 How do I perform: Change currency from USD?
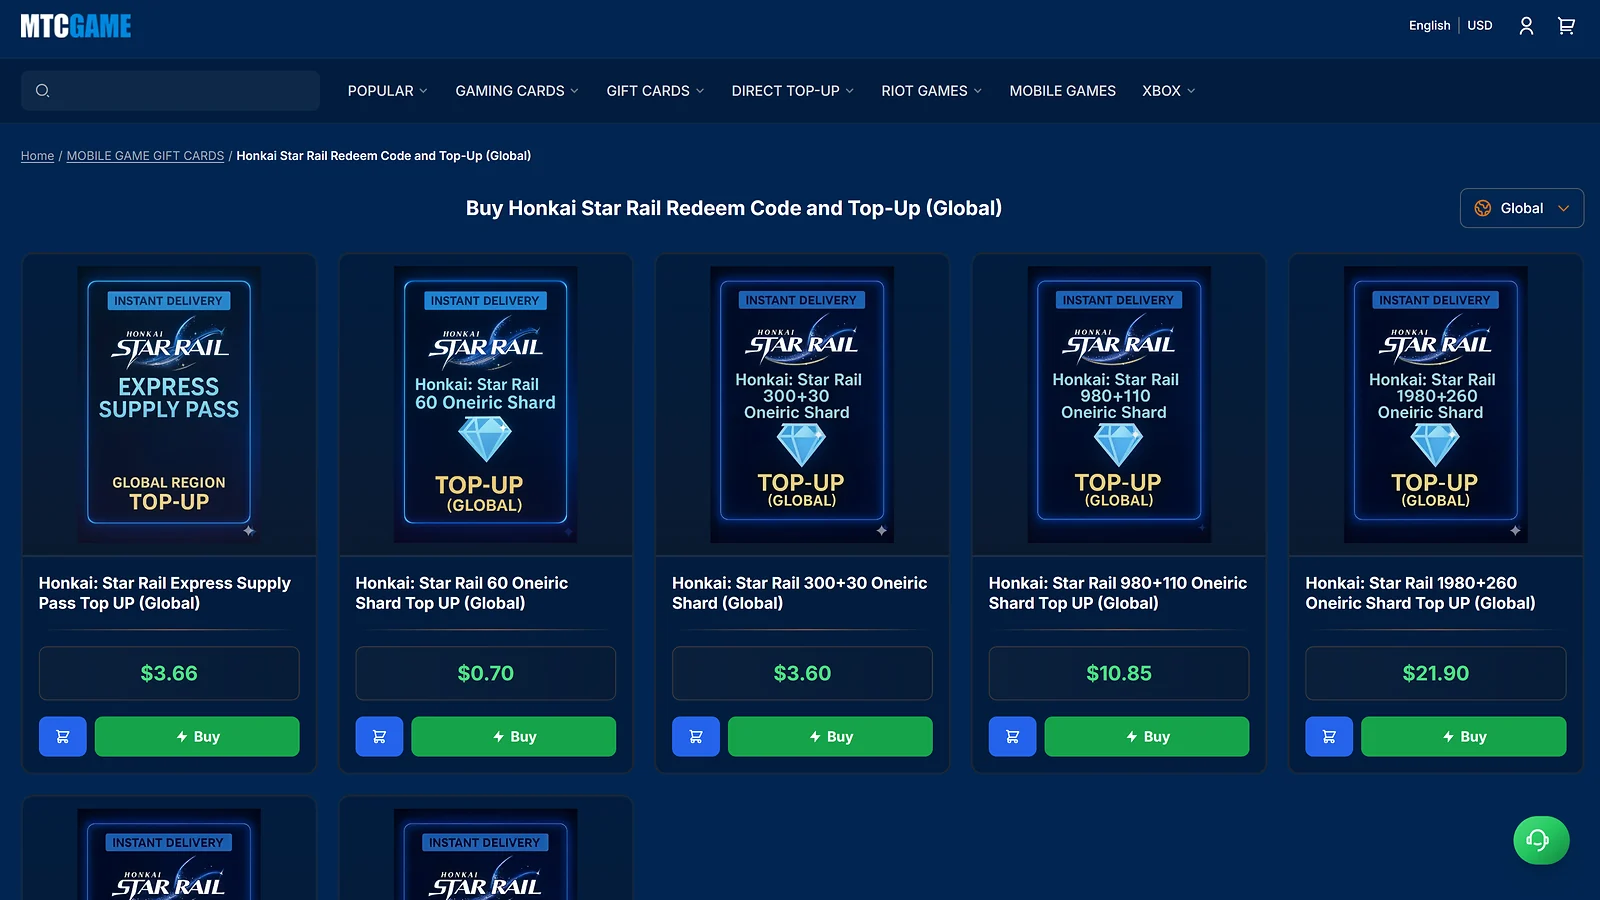tap(1480, 26)
